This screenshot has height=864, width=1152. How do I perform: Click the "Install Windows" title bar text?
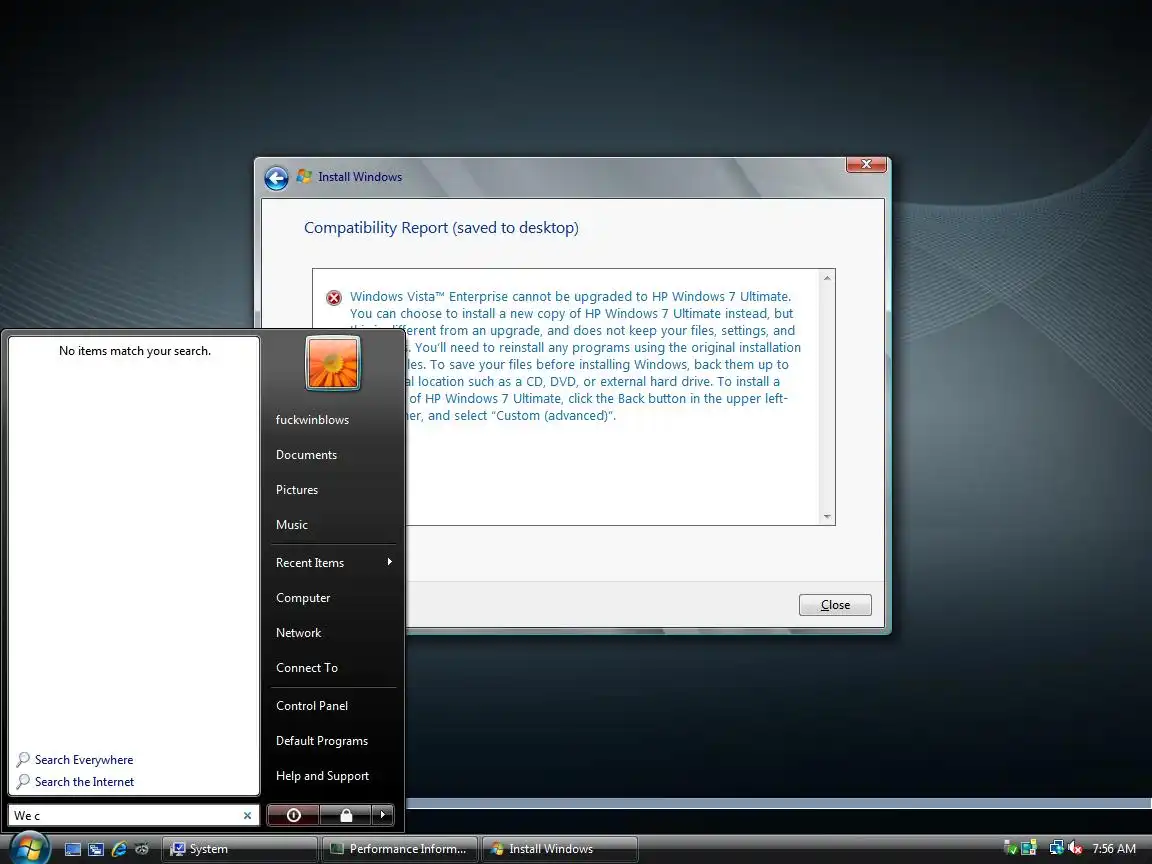(360, 177)
